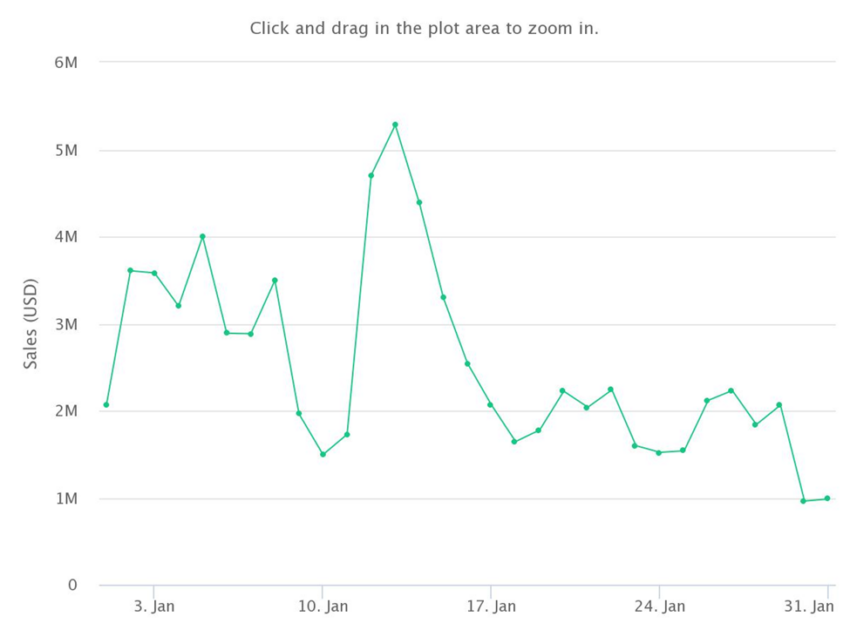Click the chart subtitle about zooming in
Screen dimensions: 850x637
424,28
